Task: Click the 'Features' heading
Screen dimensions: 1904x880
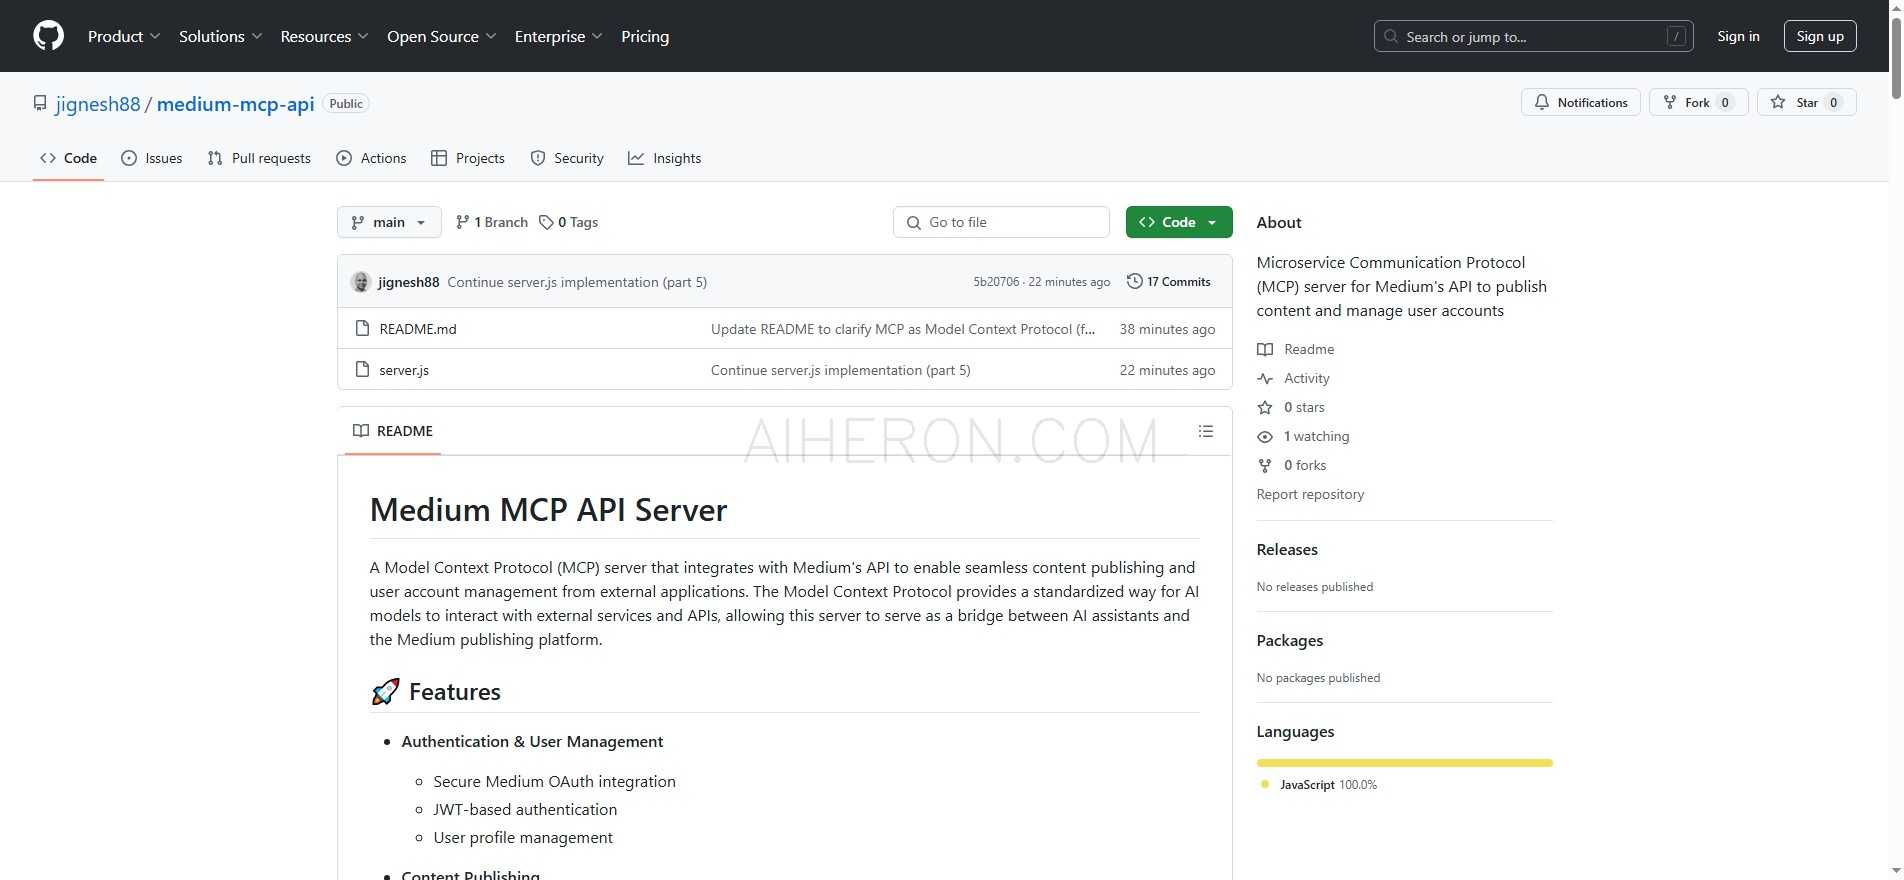Action: pyautogui.click(x=455, y=692)
